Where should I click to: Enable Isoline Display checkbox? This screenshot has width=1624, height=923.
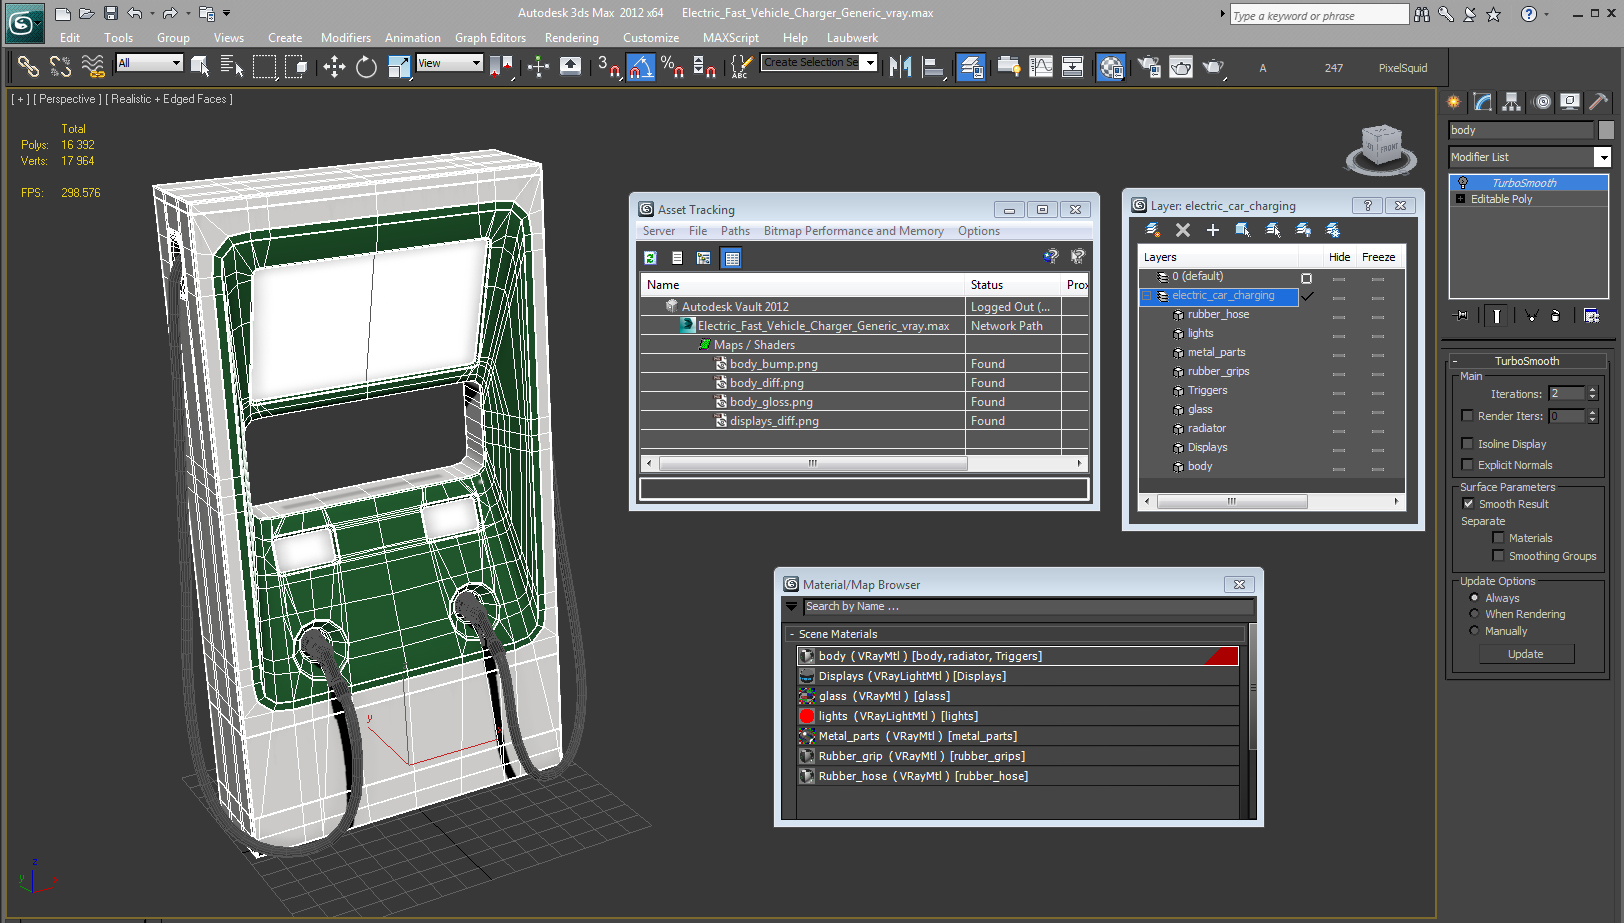coord(1467,444)
